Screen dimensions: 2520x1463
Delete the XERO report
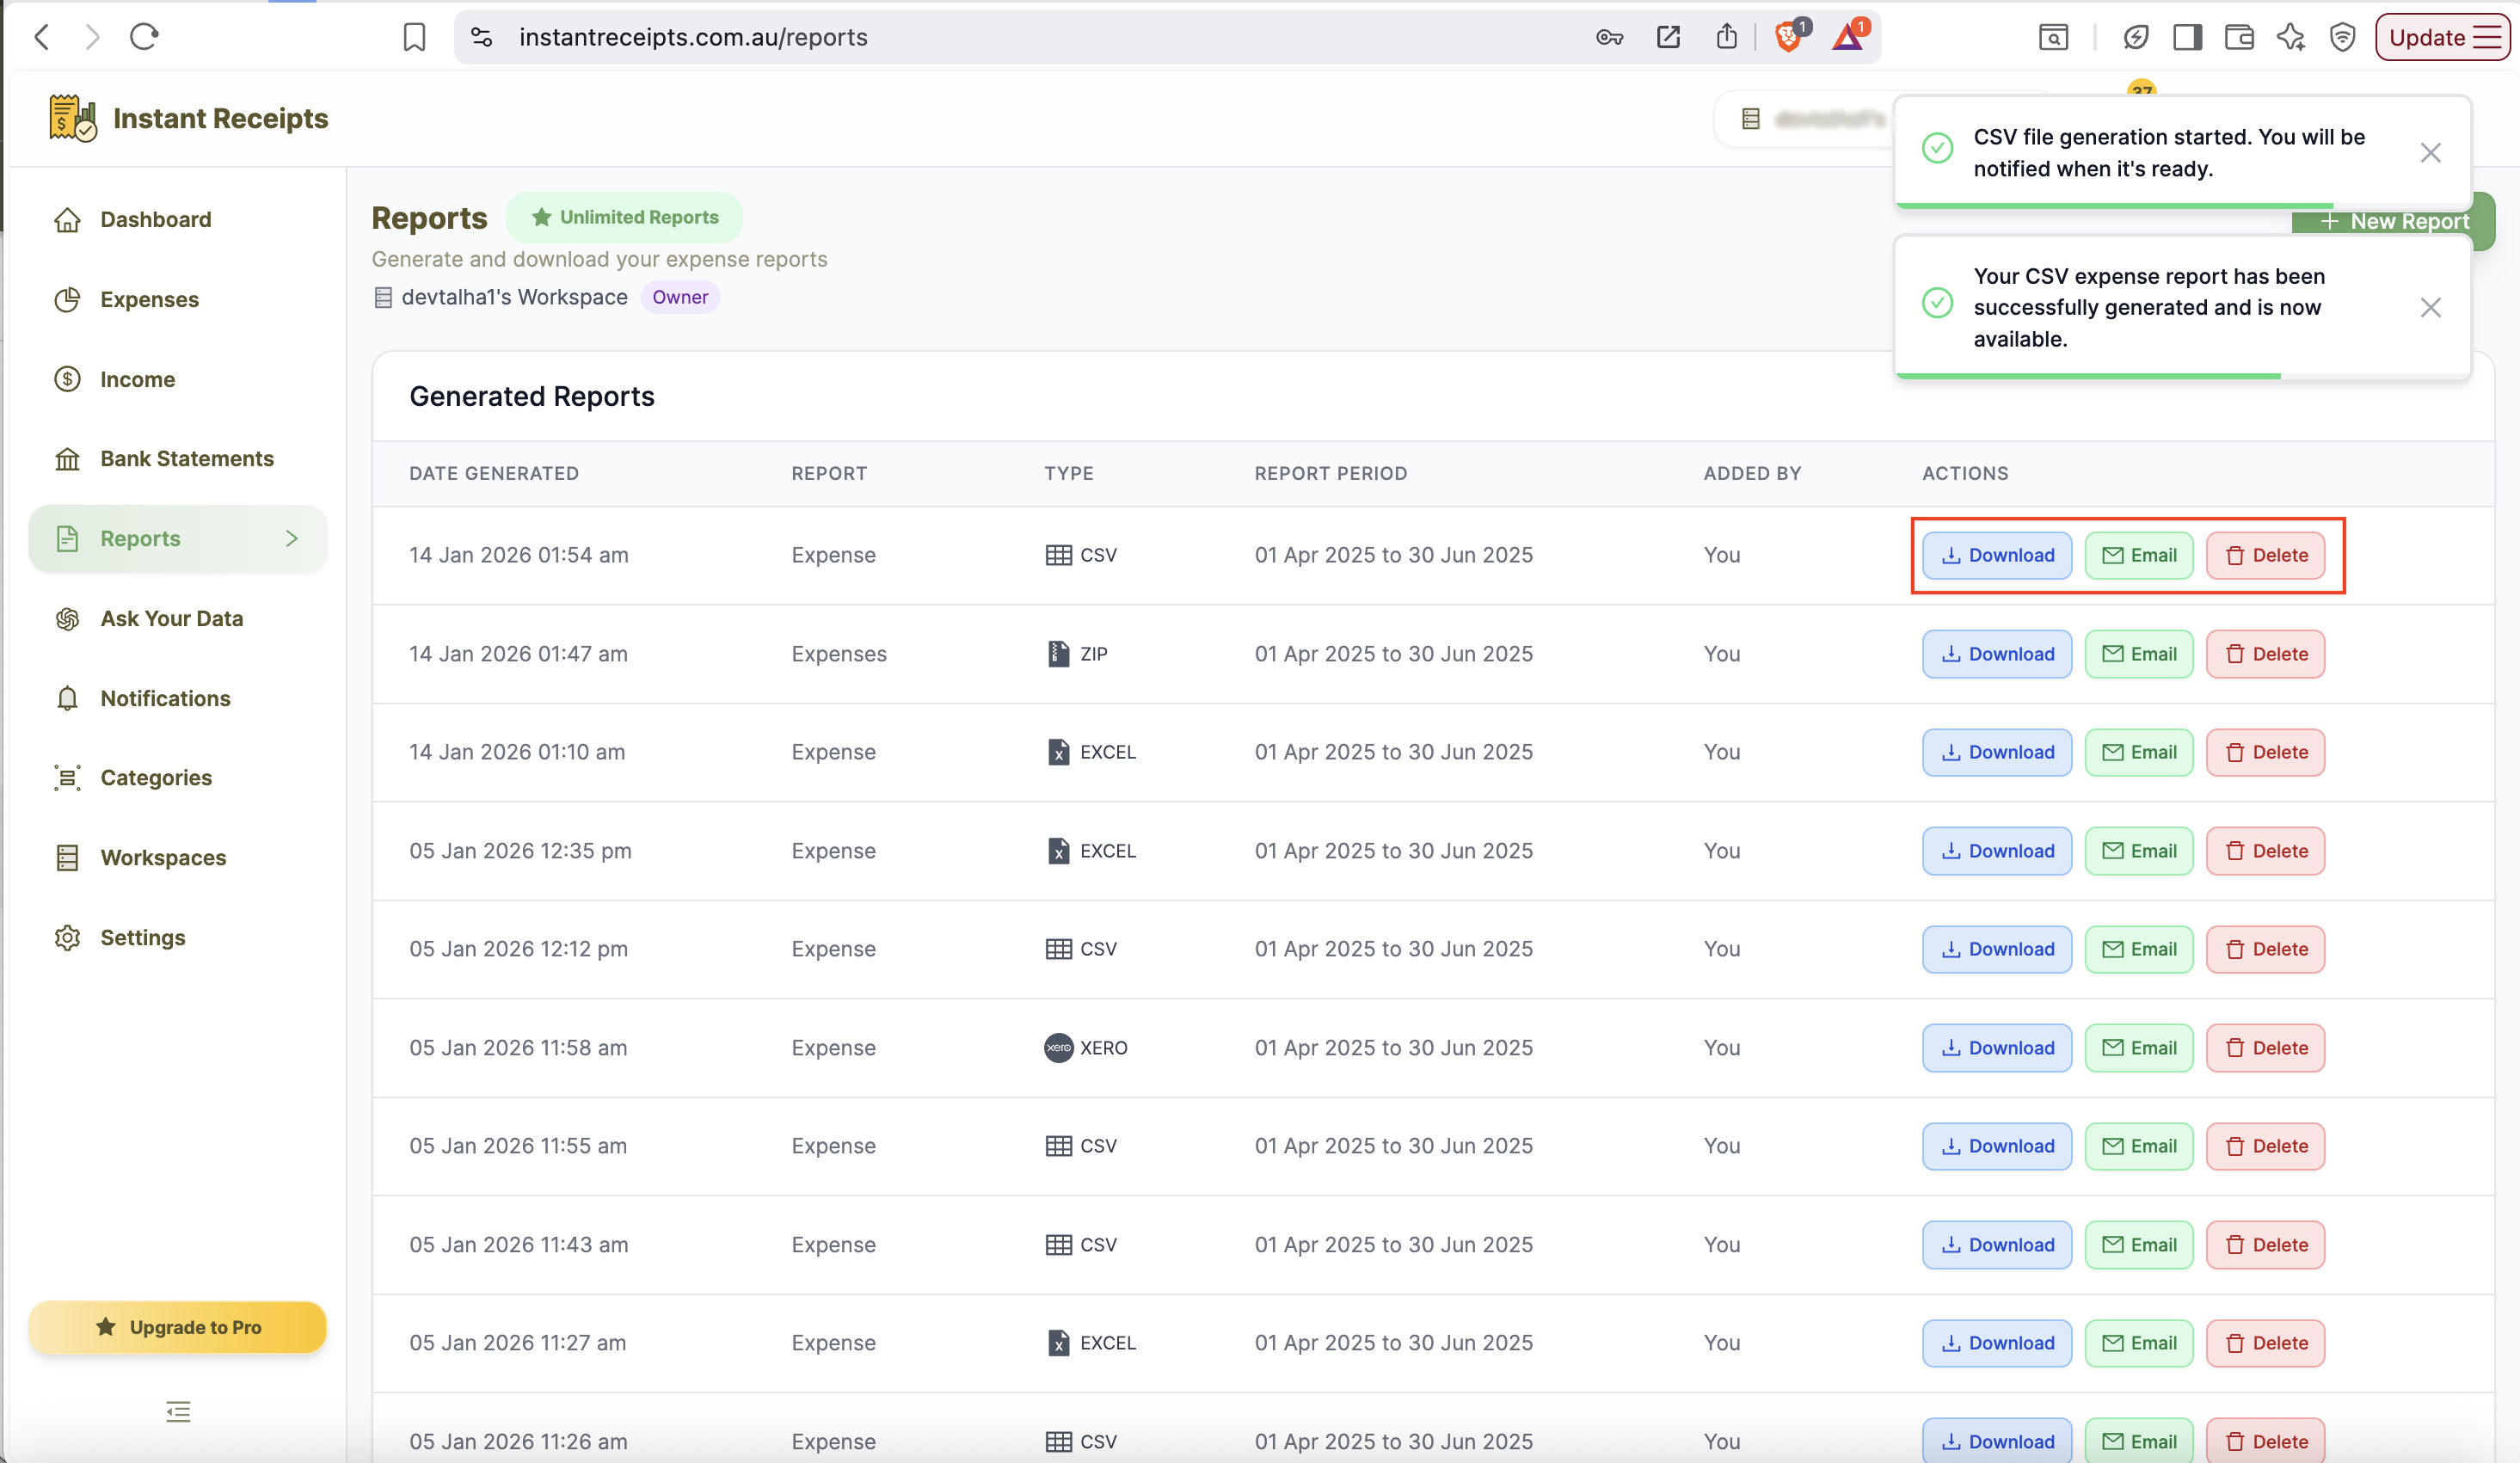(2265, 1048)
